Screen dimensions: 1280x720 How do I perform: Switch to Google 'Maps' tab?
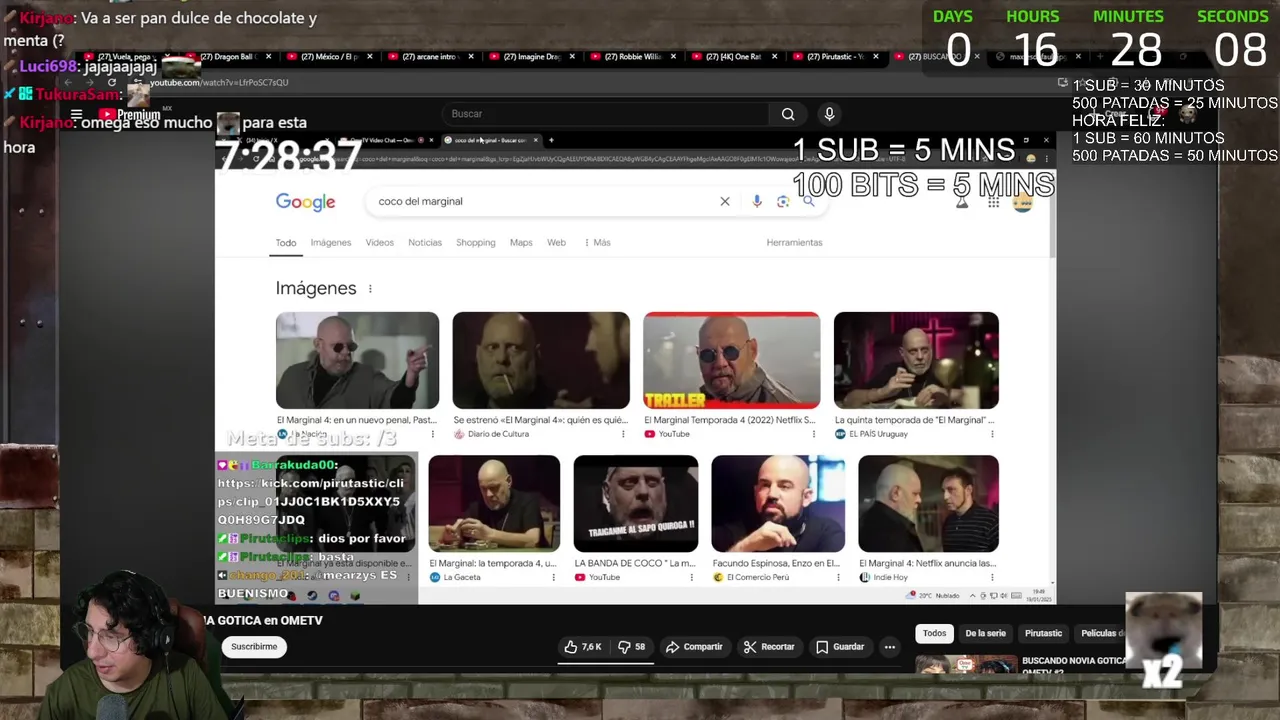point(521,243)
